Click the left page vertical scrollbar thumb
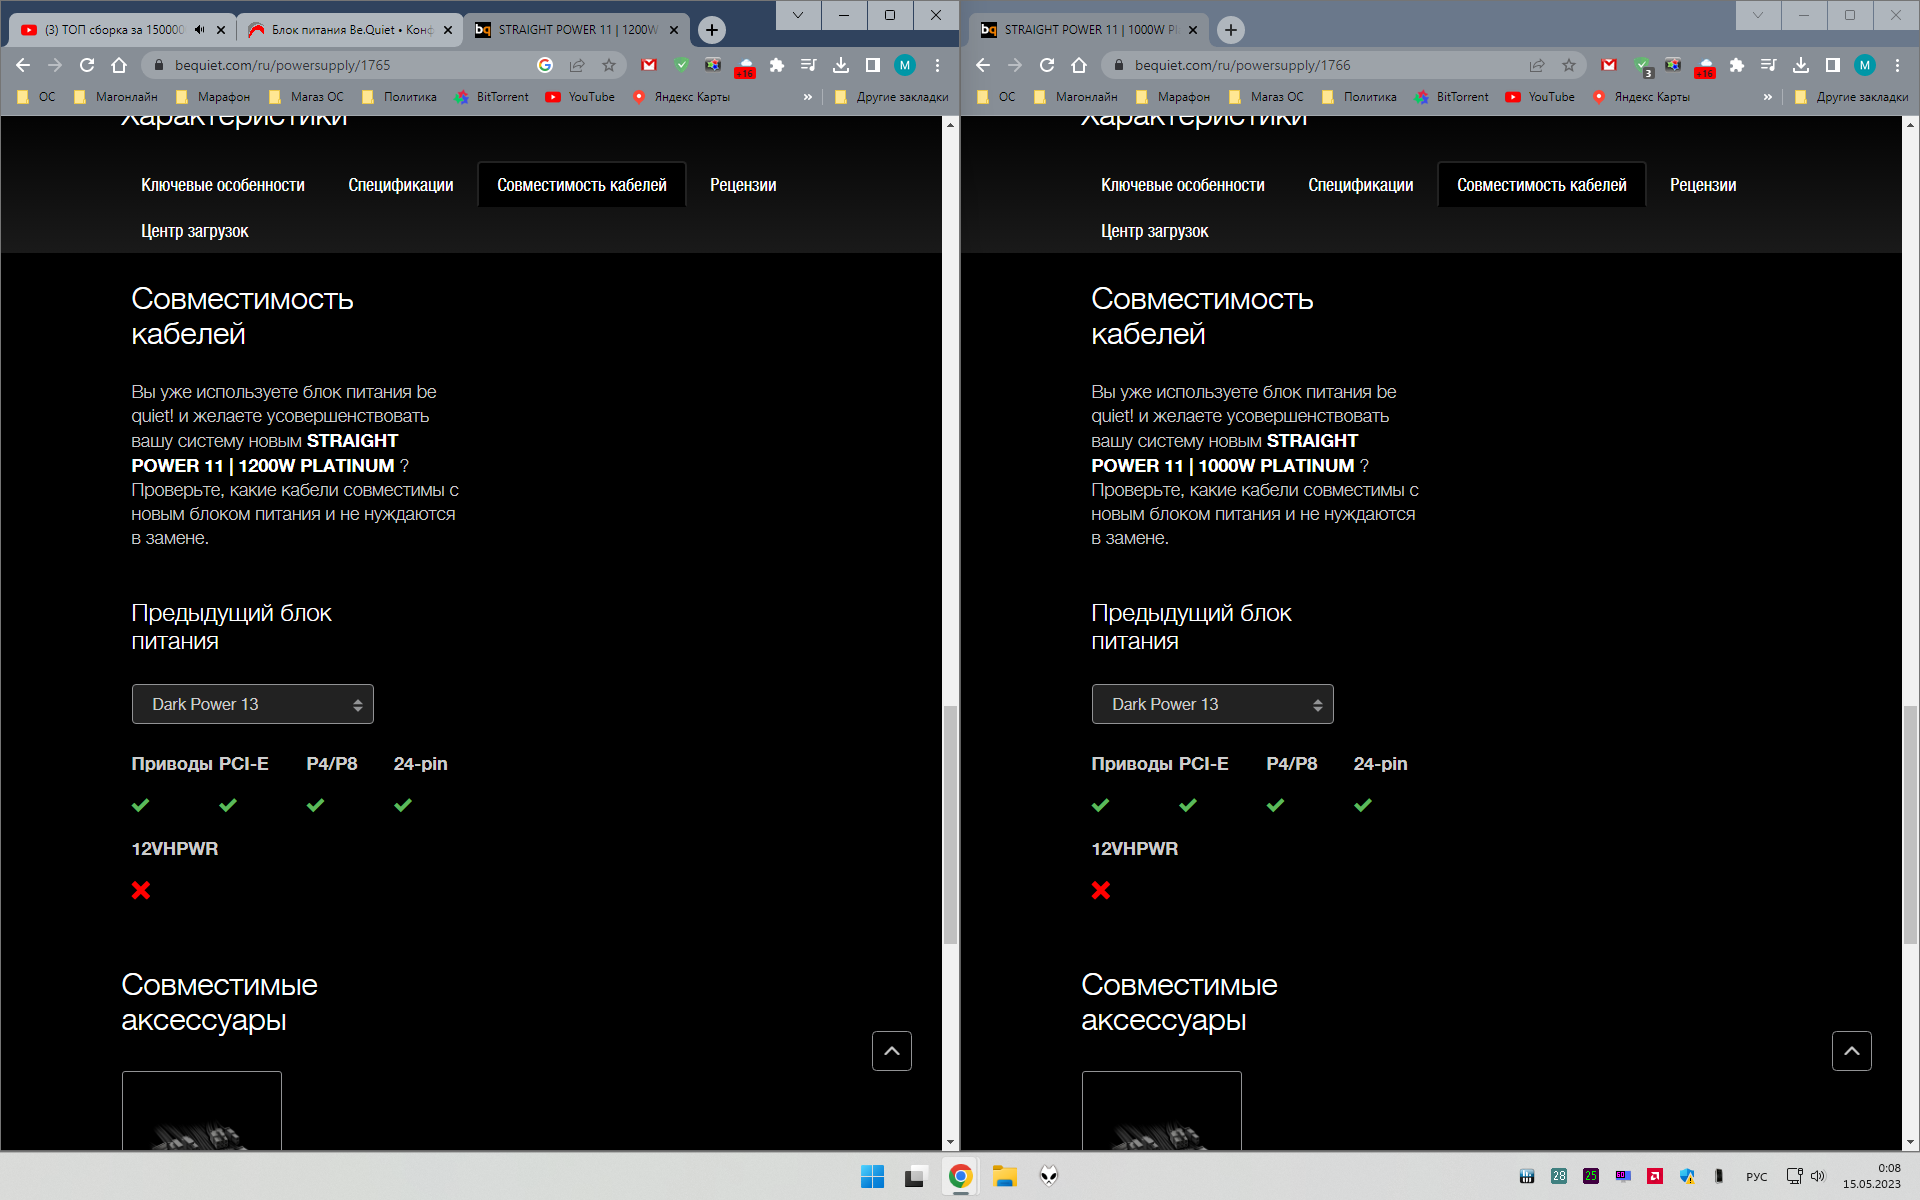The height and width of the screenshot is (1200, 1920). pos(950,825)
